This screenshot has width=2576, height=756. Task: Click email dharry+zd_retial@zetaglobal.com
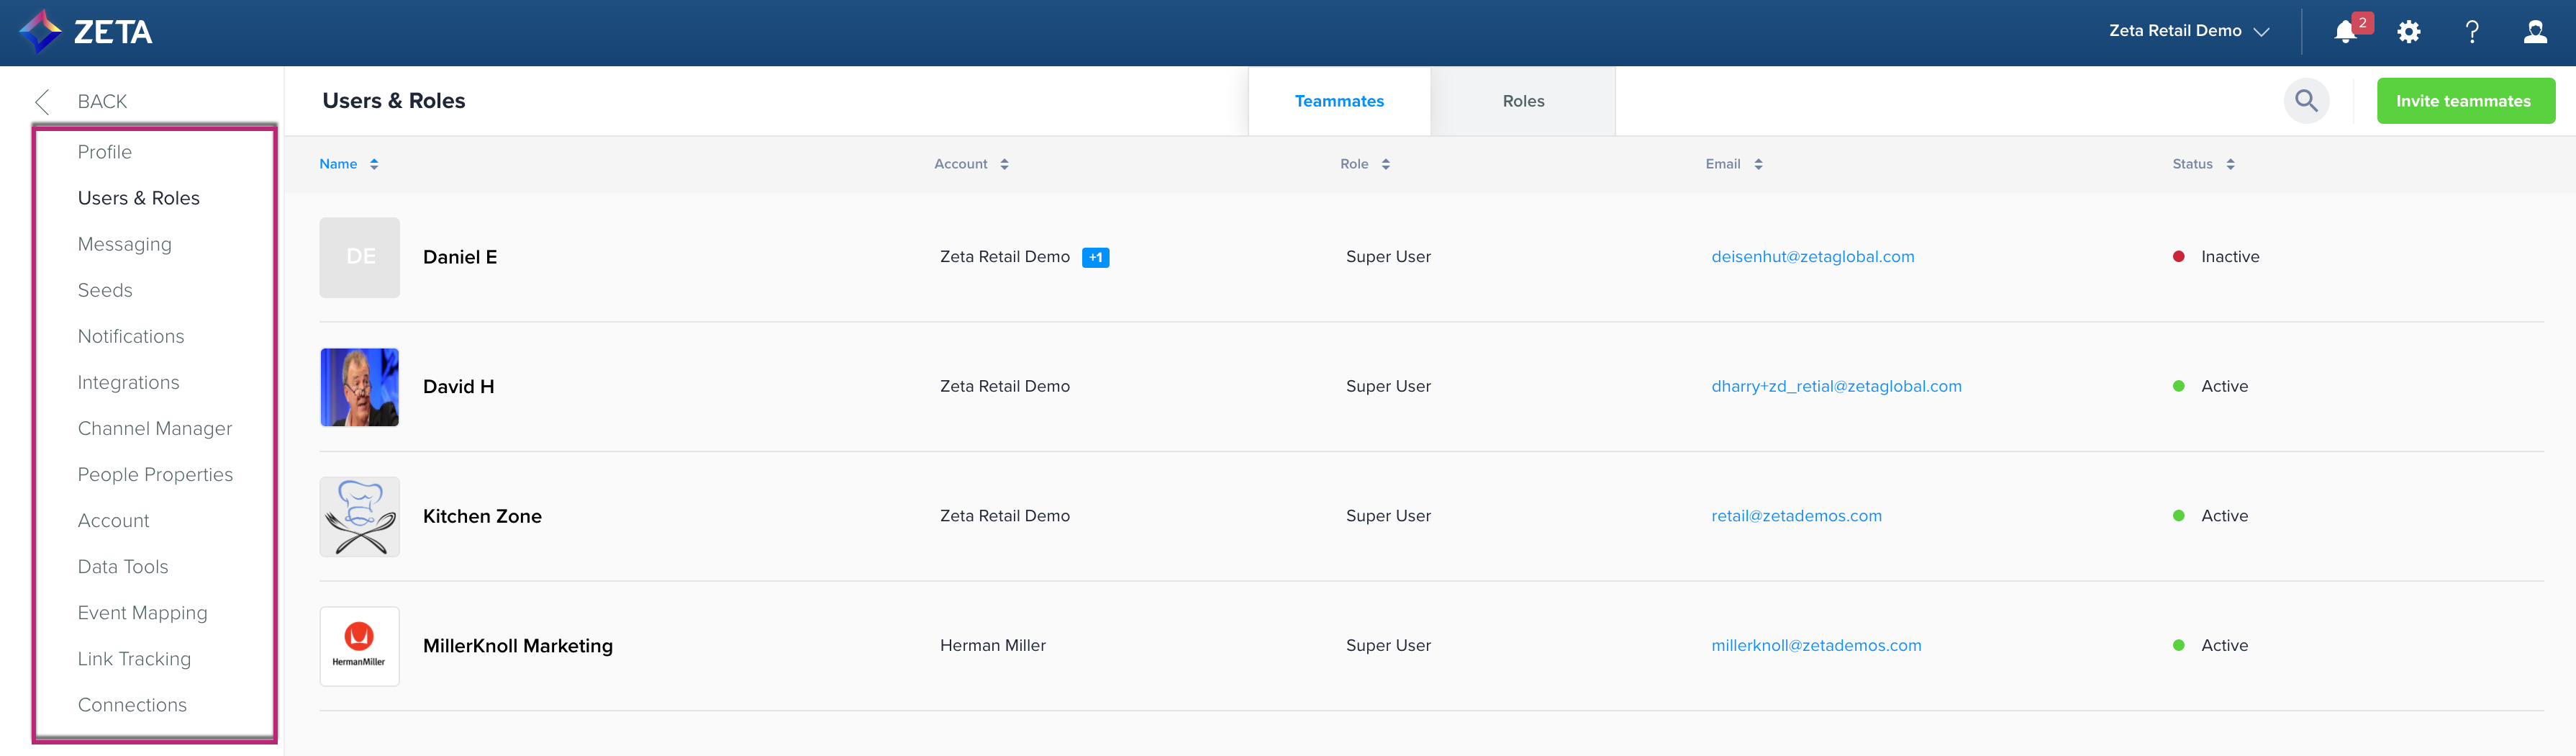(1836, 386)
